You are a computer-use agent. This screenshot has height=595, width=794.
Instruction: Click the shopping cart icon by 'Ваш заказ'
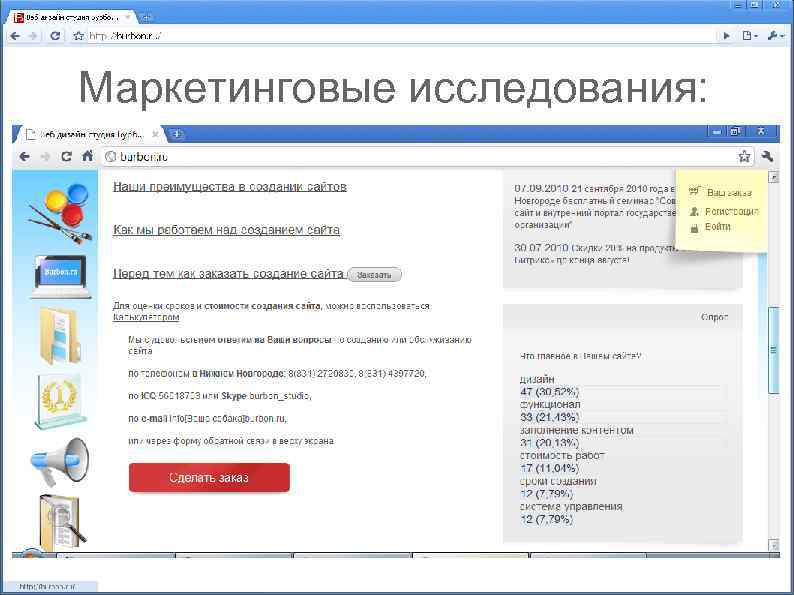coord(694,191)
